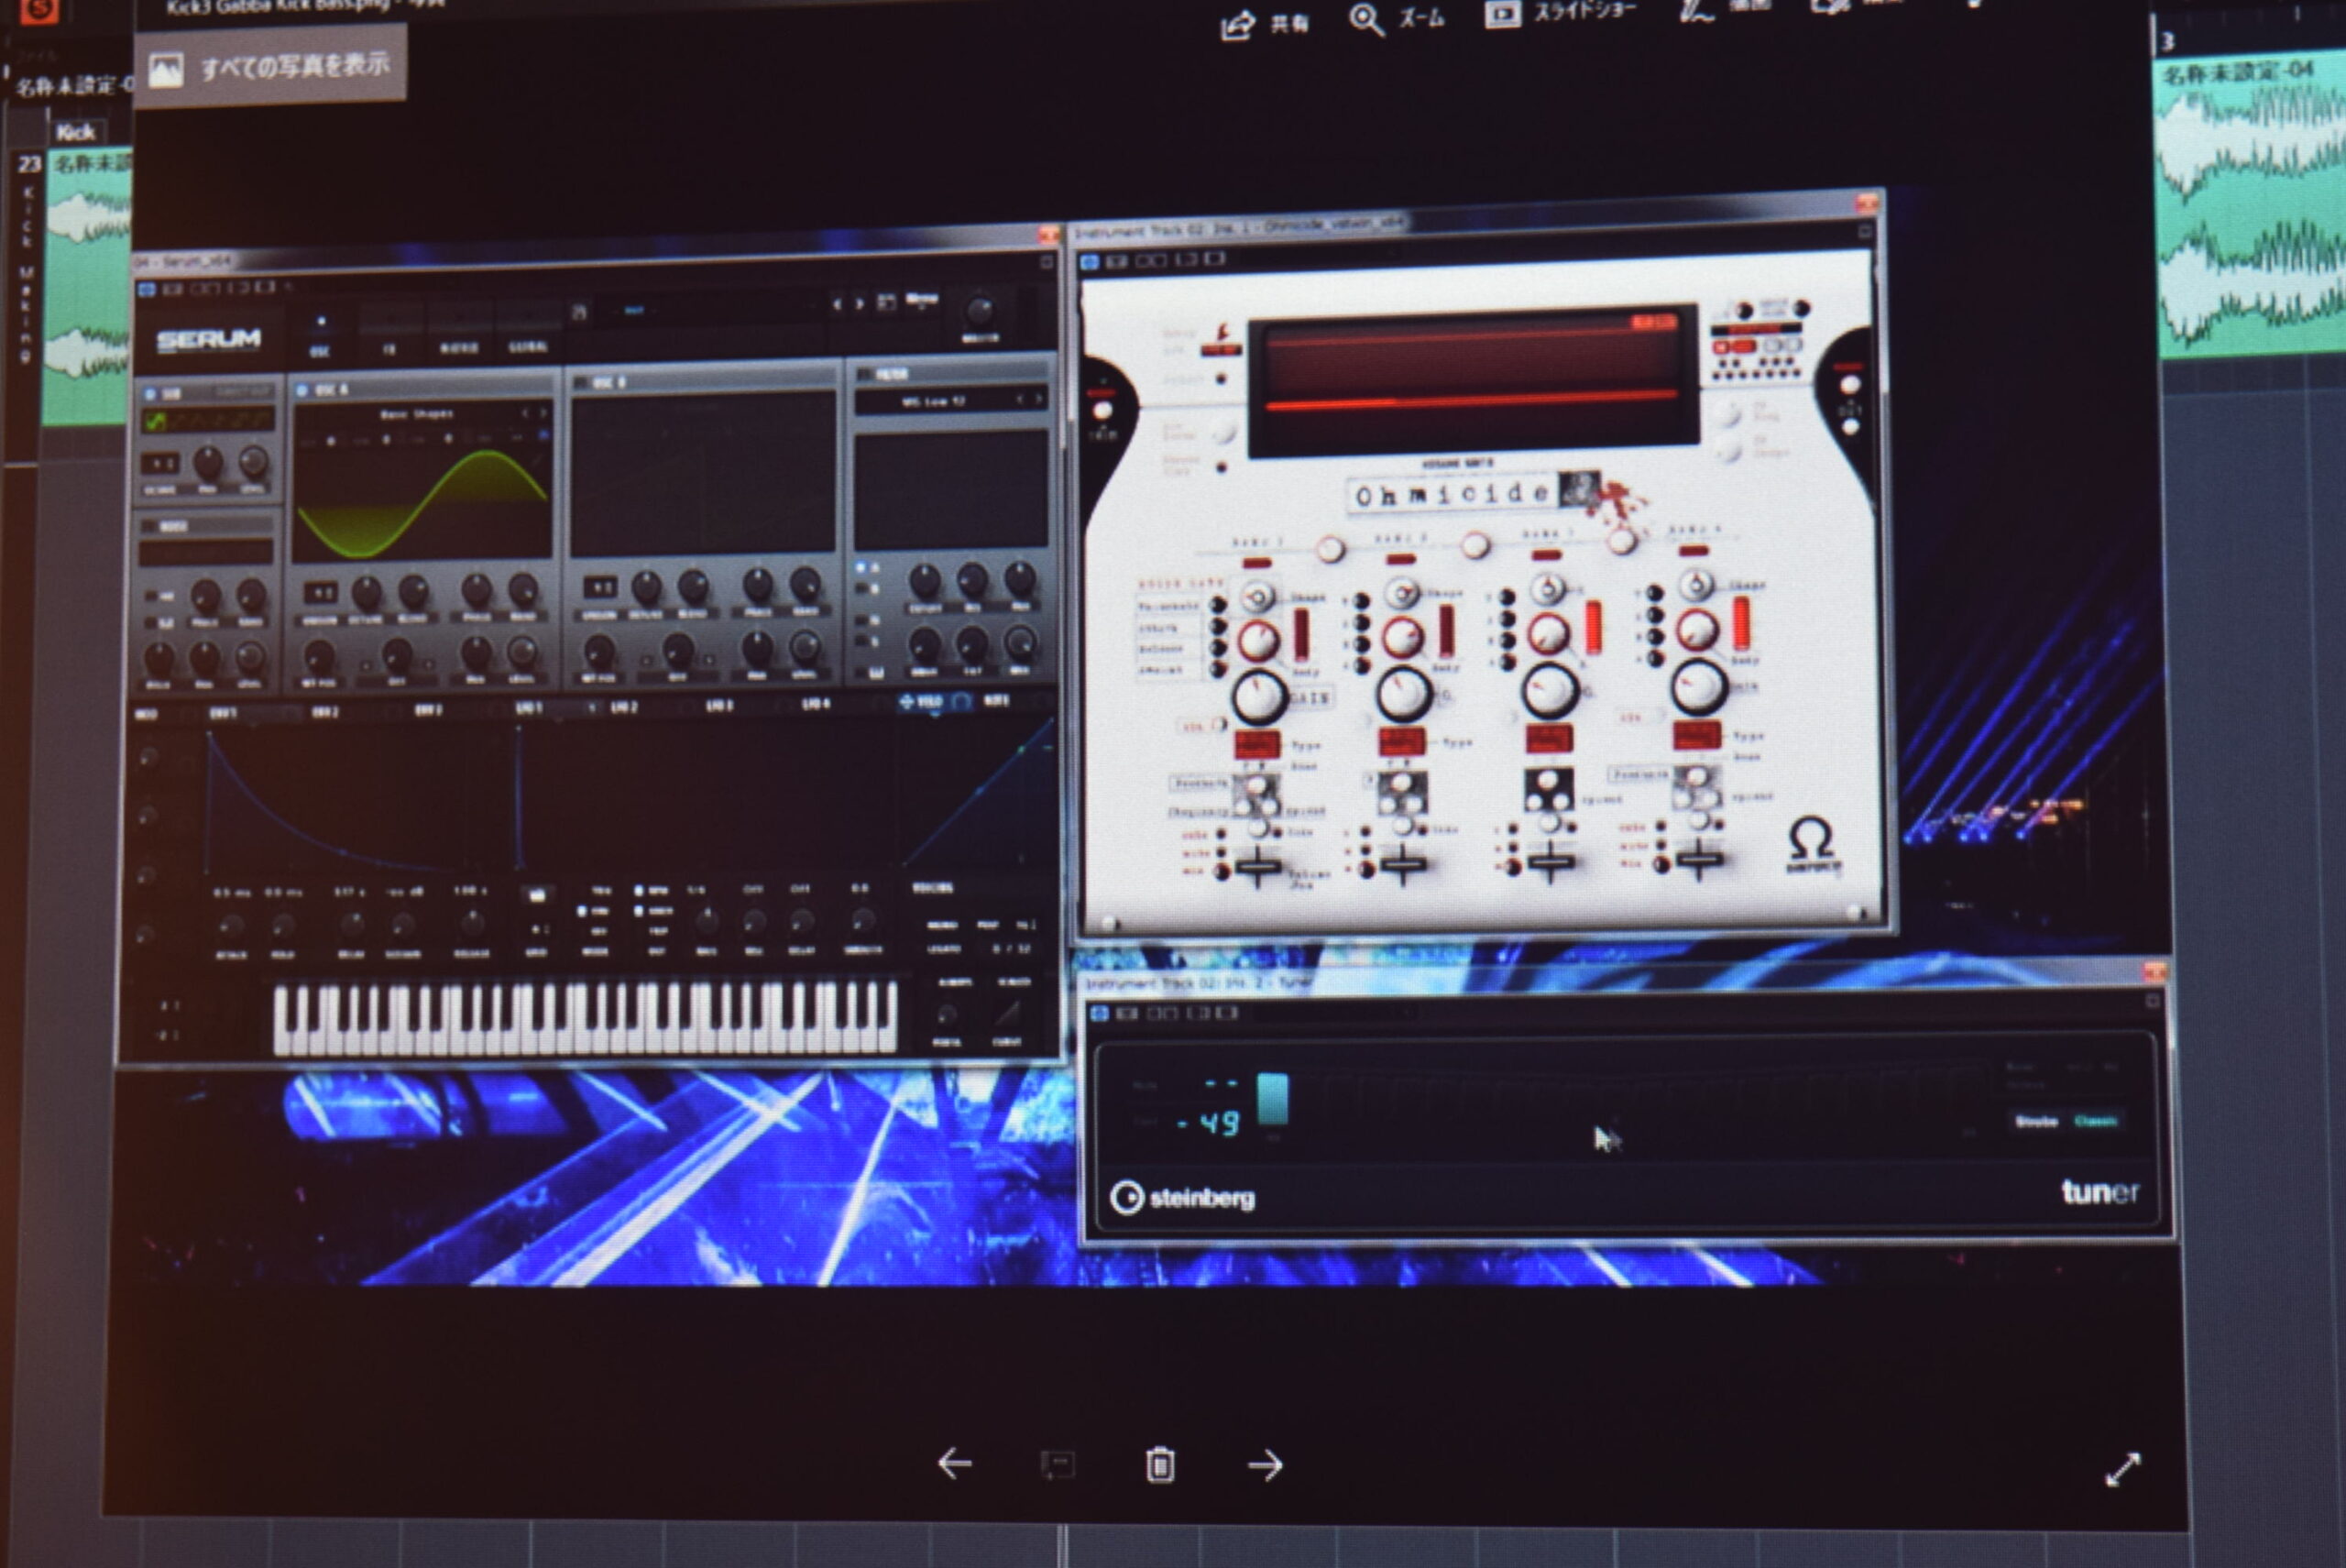Click the Ohm Force omega logo
The width and height of the screenshot is (2346, 1568).
pyautogui.click(x=1812, y=843)
